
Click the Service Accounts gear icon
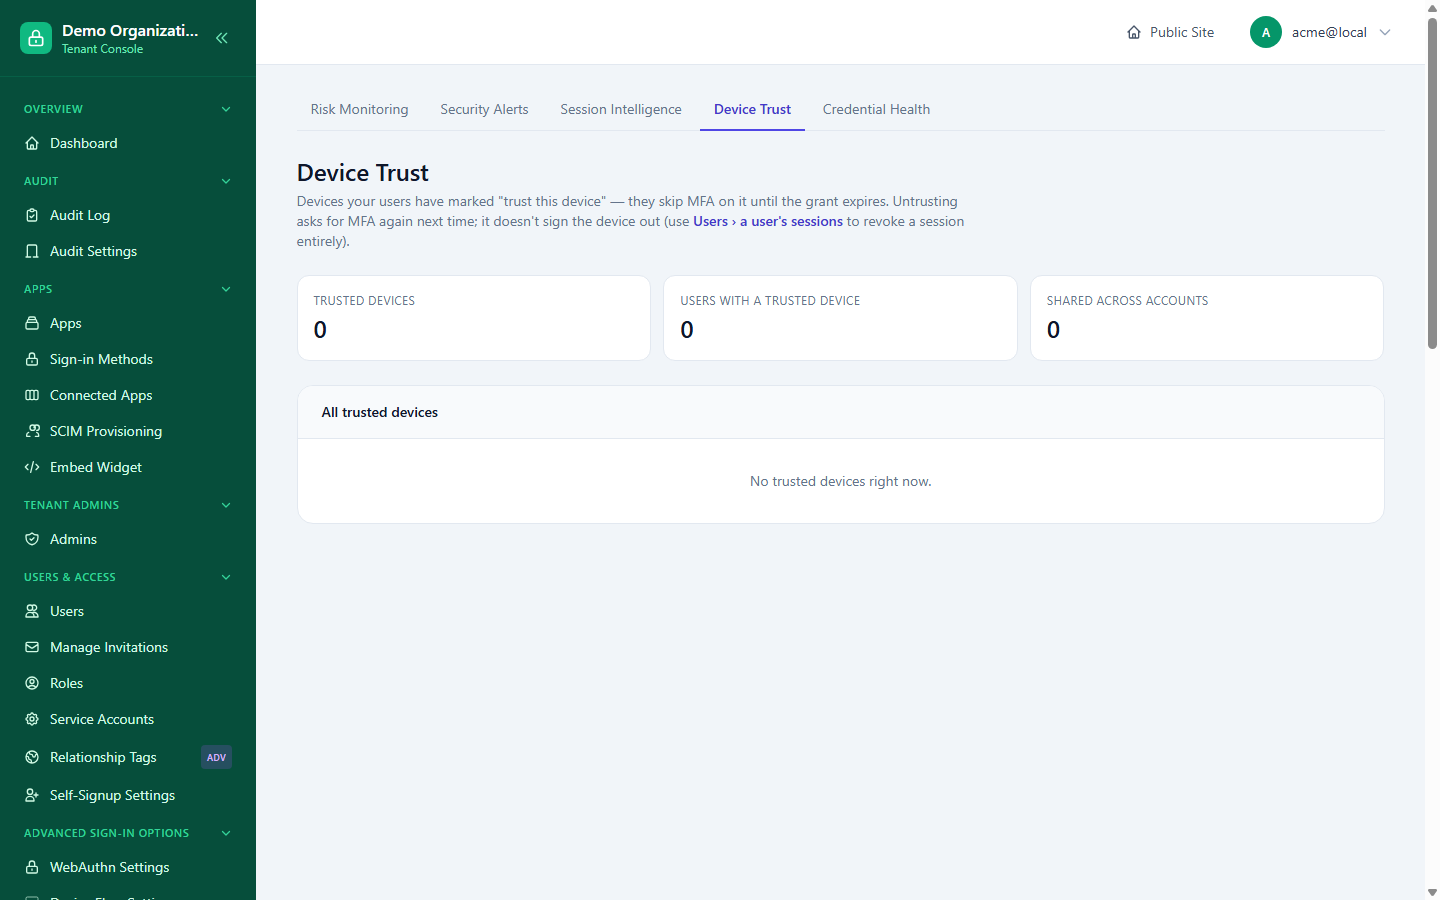click(x=32, y=719)
